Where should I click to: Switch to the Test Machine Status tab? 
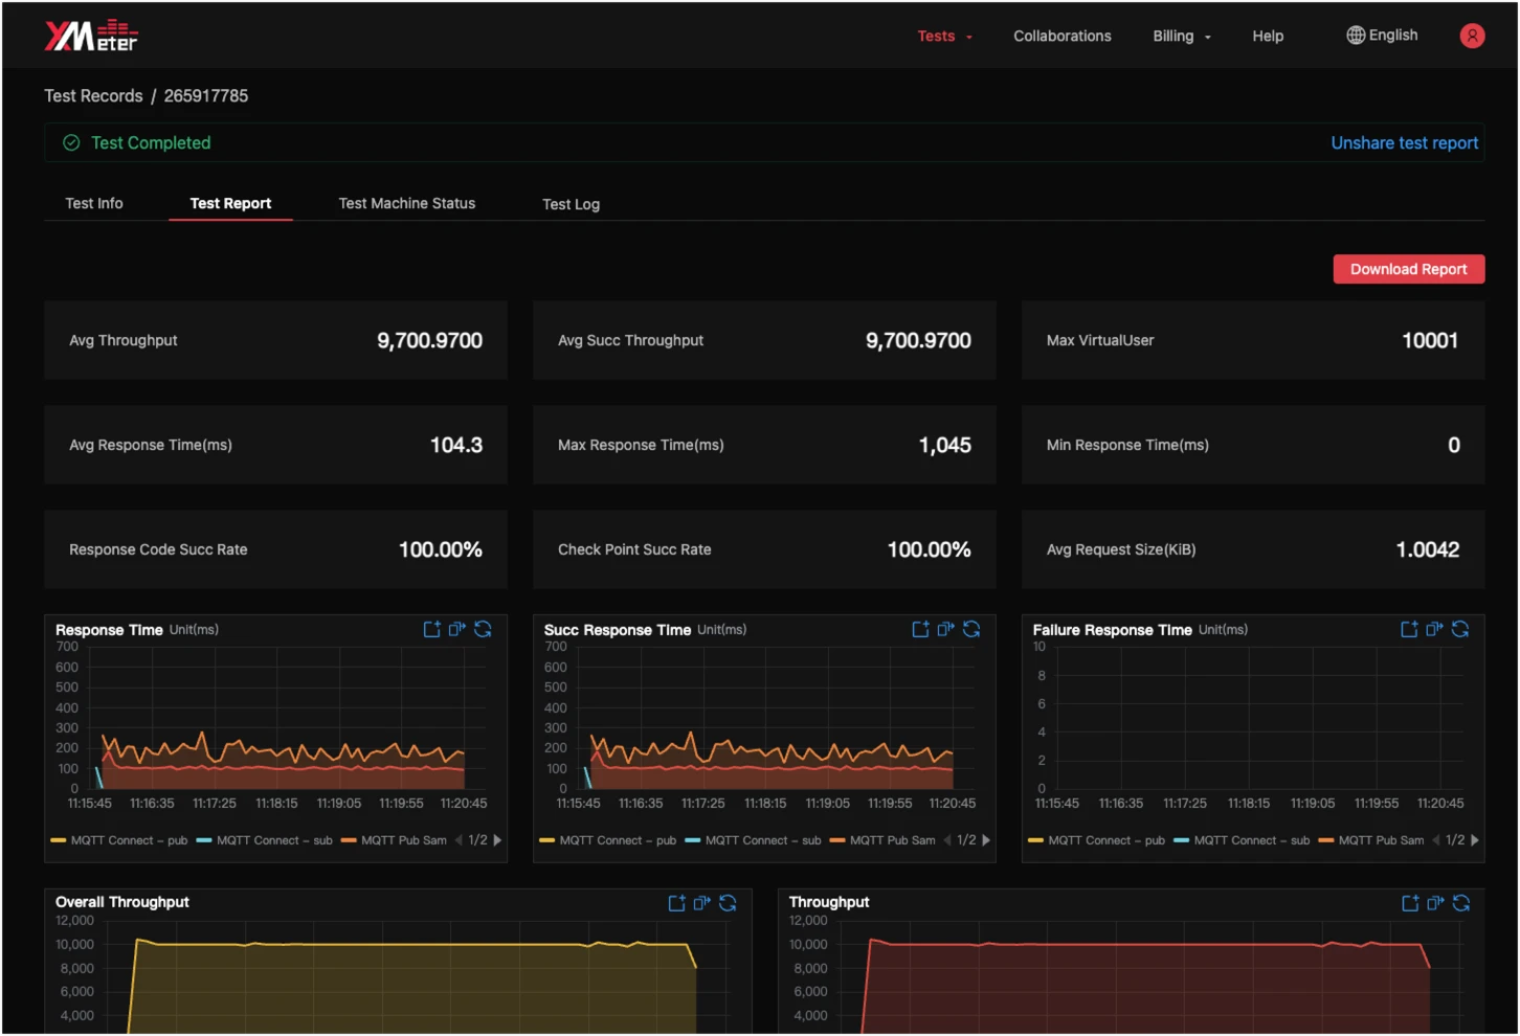tap(407, 203)
